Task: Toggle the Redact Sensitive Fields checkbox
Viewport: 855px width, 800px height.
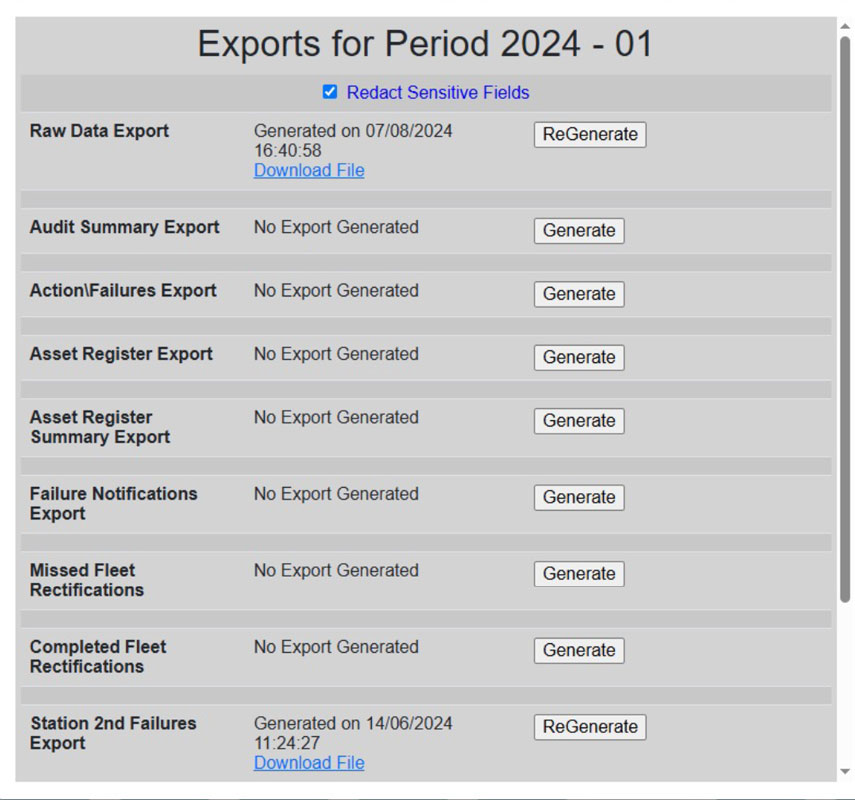Action: (330, 92)
